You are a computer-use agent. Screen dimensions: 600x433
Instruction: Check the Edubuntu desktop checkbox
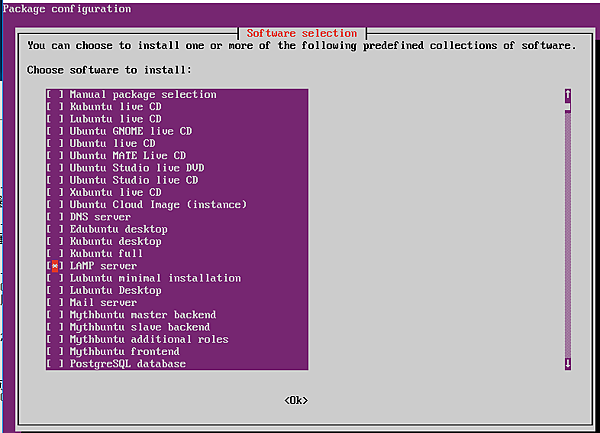pyautogui.click(x=55, y=229)
